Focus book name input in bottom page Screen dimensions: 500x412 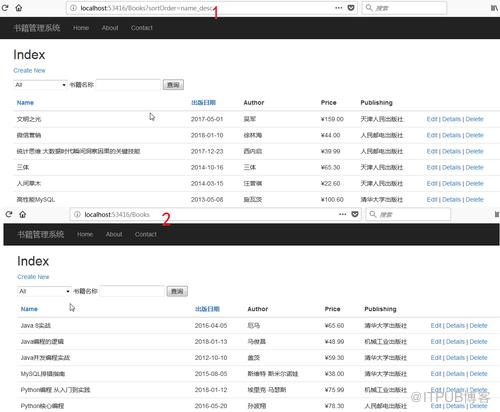click(132, 291)
